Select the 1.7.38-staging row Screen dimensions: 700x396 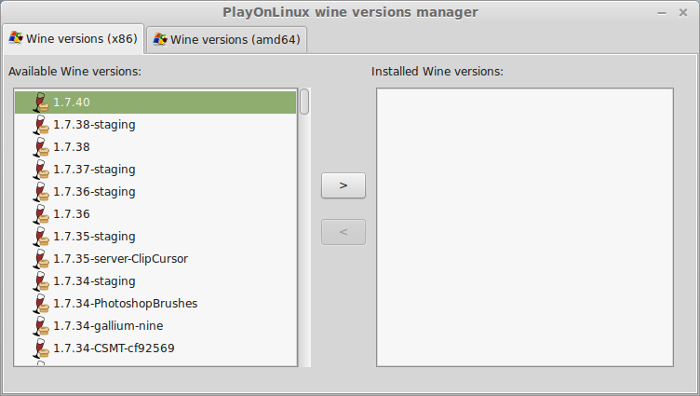pyautogui.click(x=155, y=125)
